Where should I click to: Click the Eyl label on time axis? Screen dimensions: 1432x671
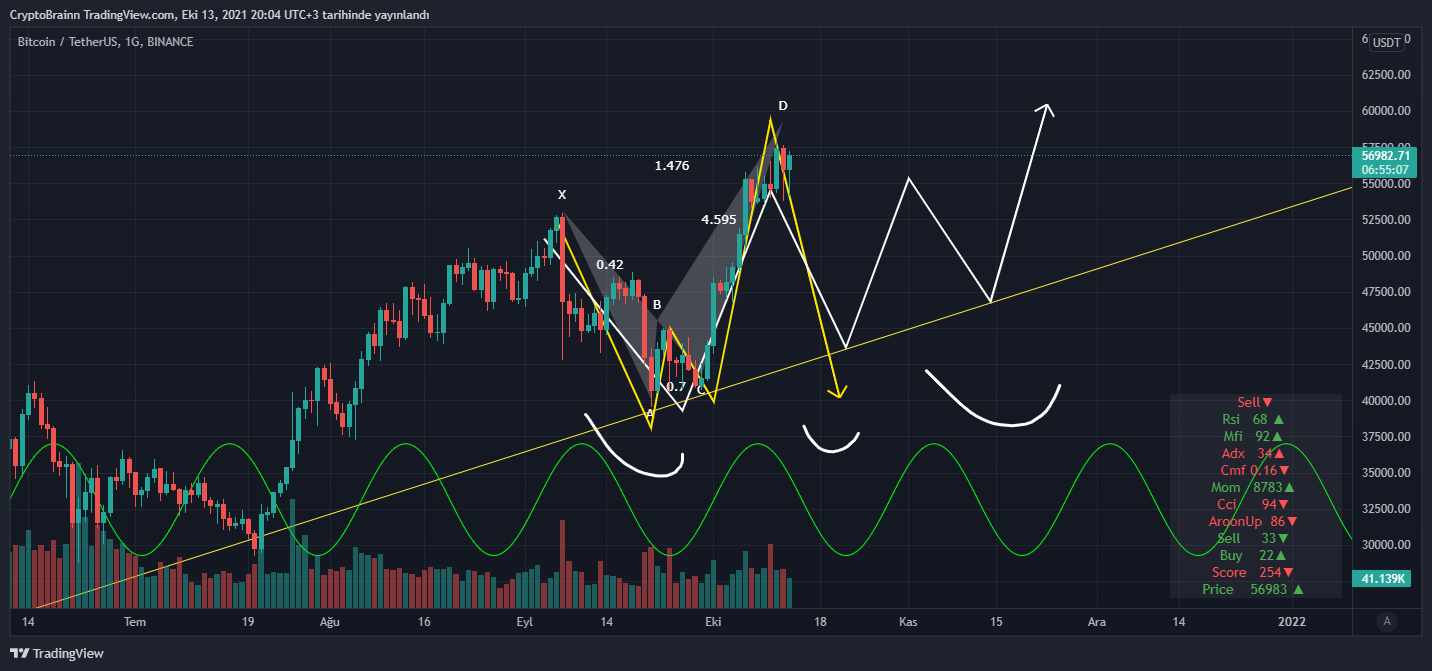tap(524, 622)
